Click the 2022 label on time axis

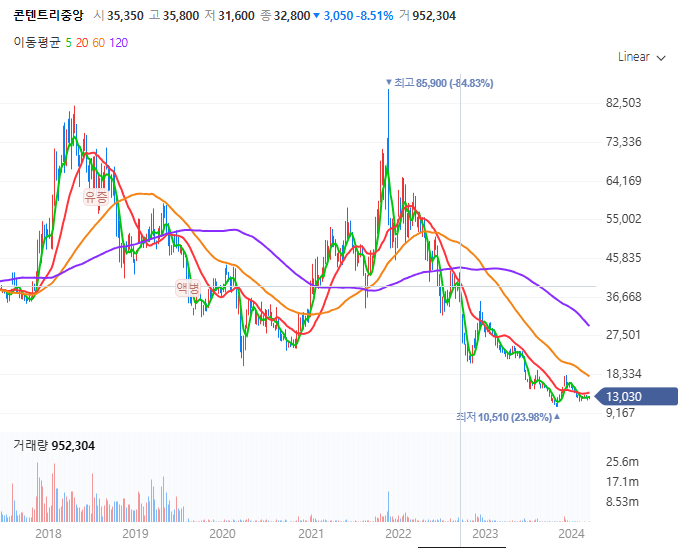pyautogui.click(x=398, y=534)
